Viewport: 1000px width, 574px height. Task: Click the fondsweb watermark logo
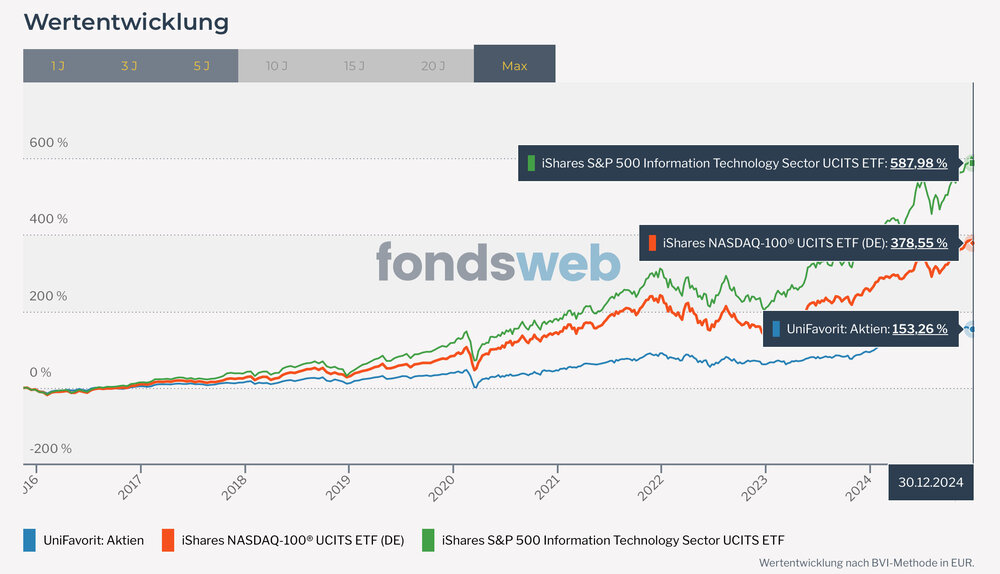(x=498, y=263)
